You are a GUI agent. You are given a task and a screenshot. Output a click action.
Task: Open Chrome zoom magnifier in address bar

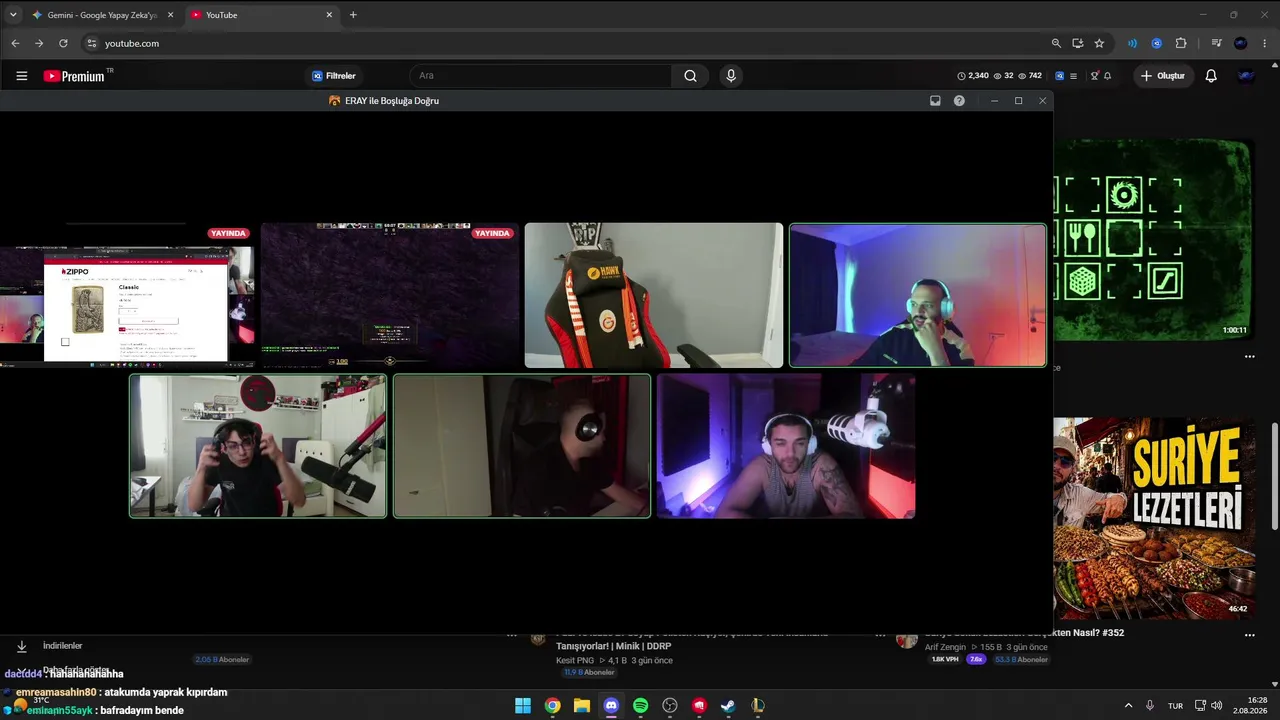pos(1056,43)
